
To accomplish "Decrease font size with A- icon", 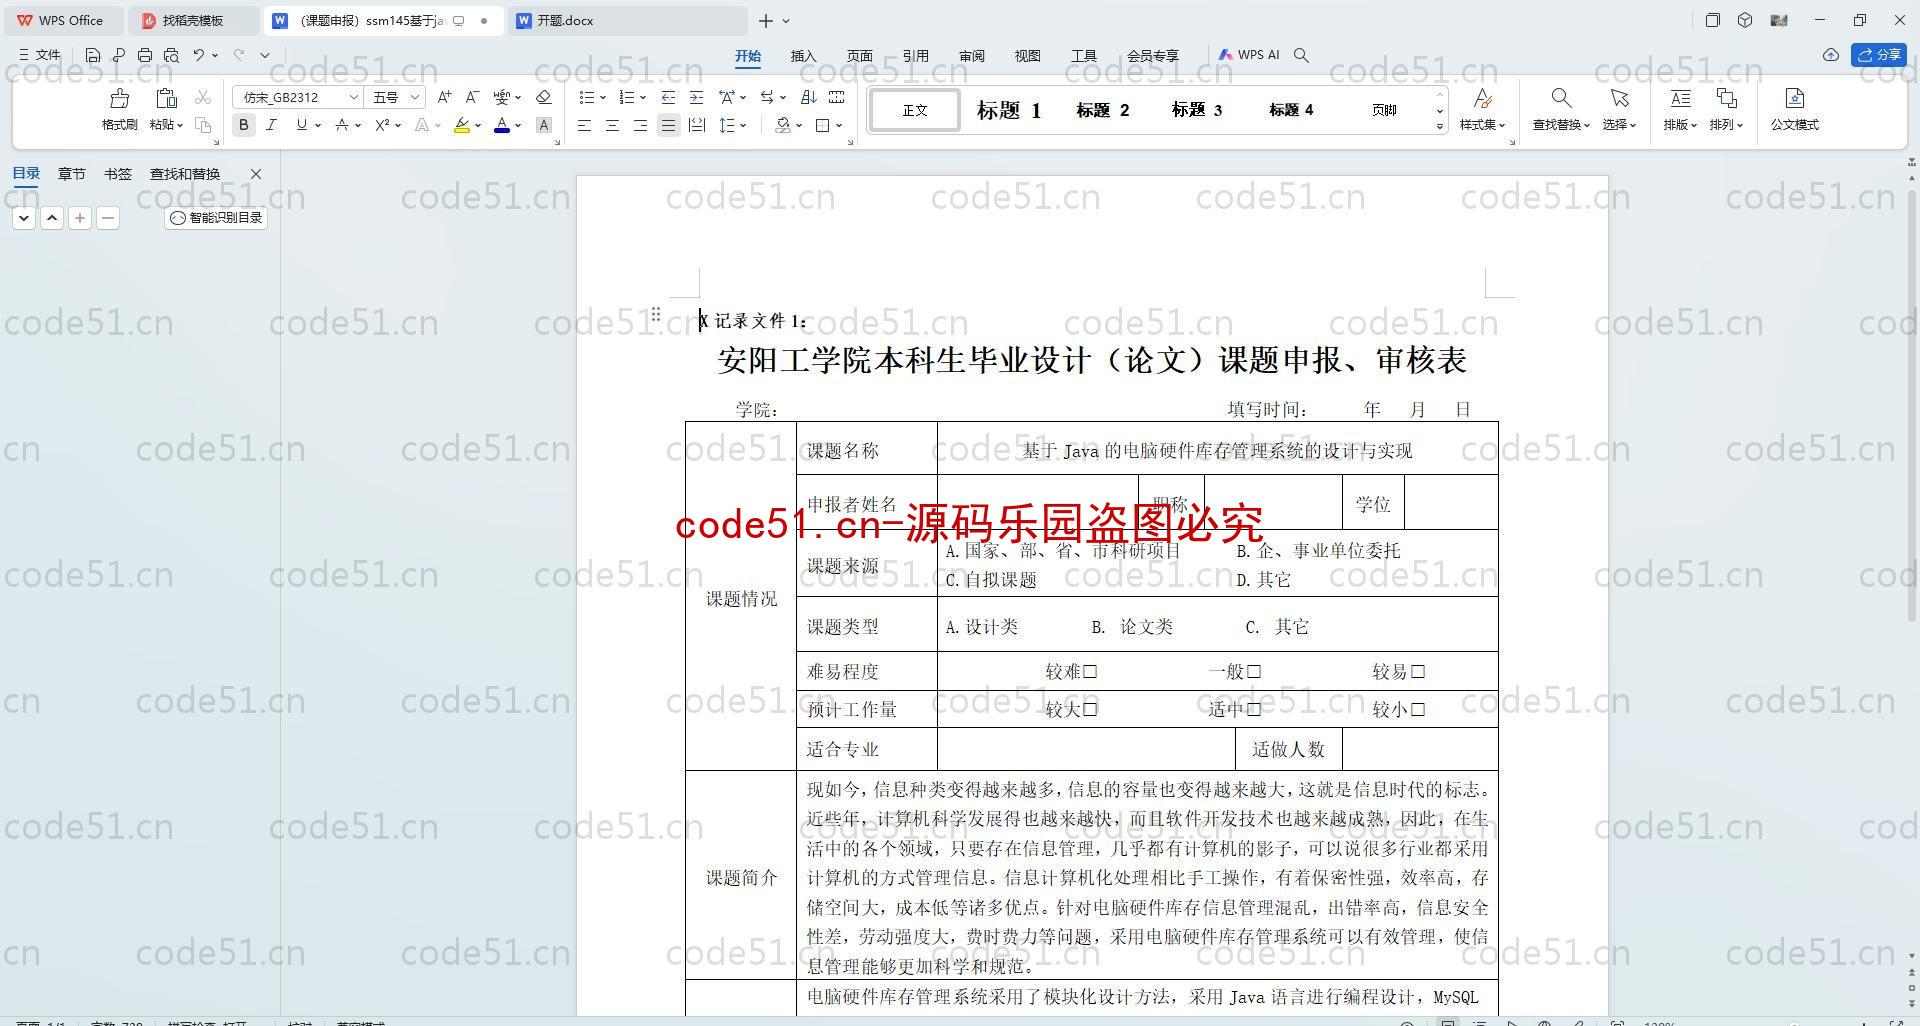I will 472,97.
